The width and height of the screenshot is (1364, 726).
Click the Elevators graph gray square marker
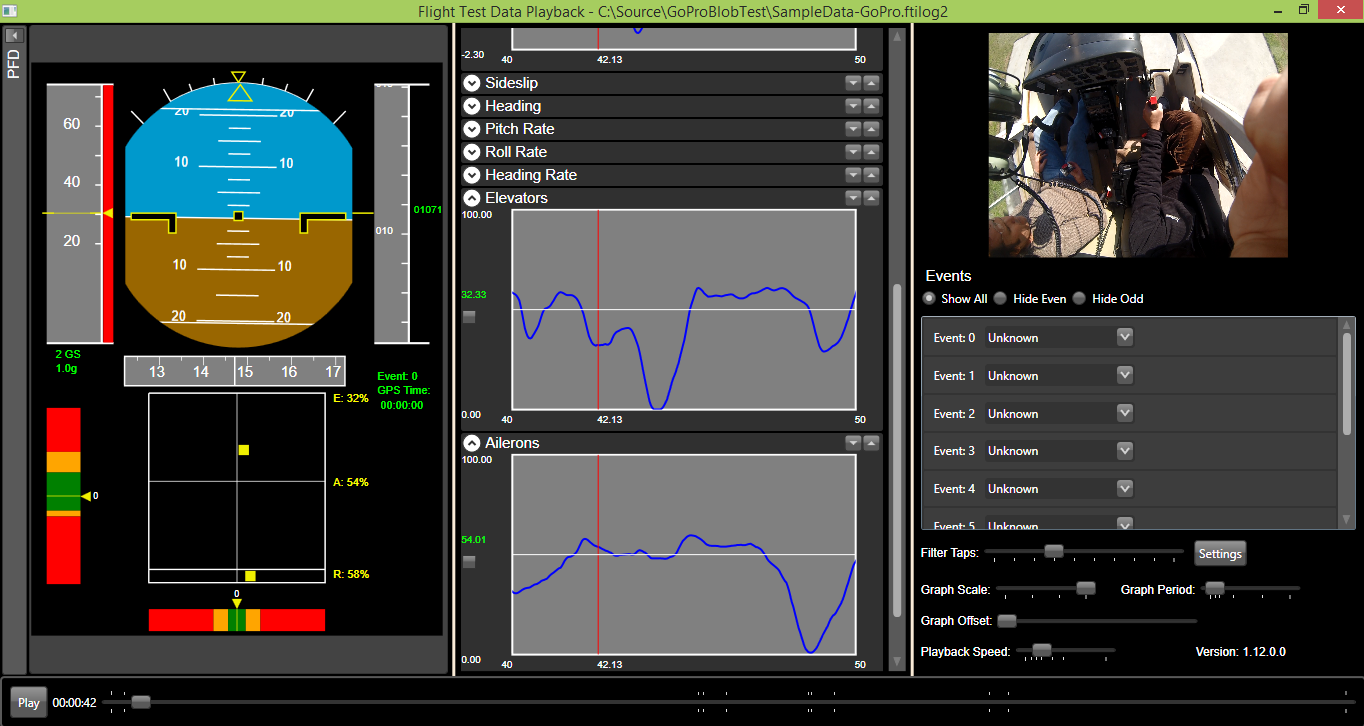[x=469, y=317]
